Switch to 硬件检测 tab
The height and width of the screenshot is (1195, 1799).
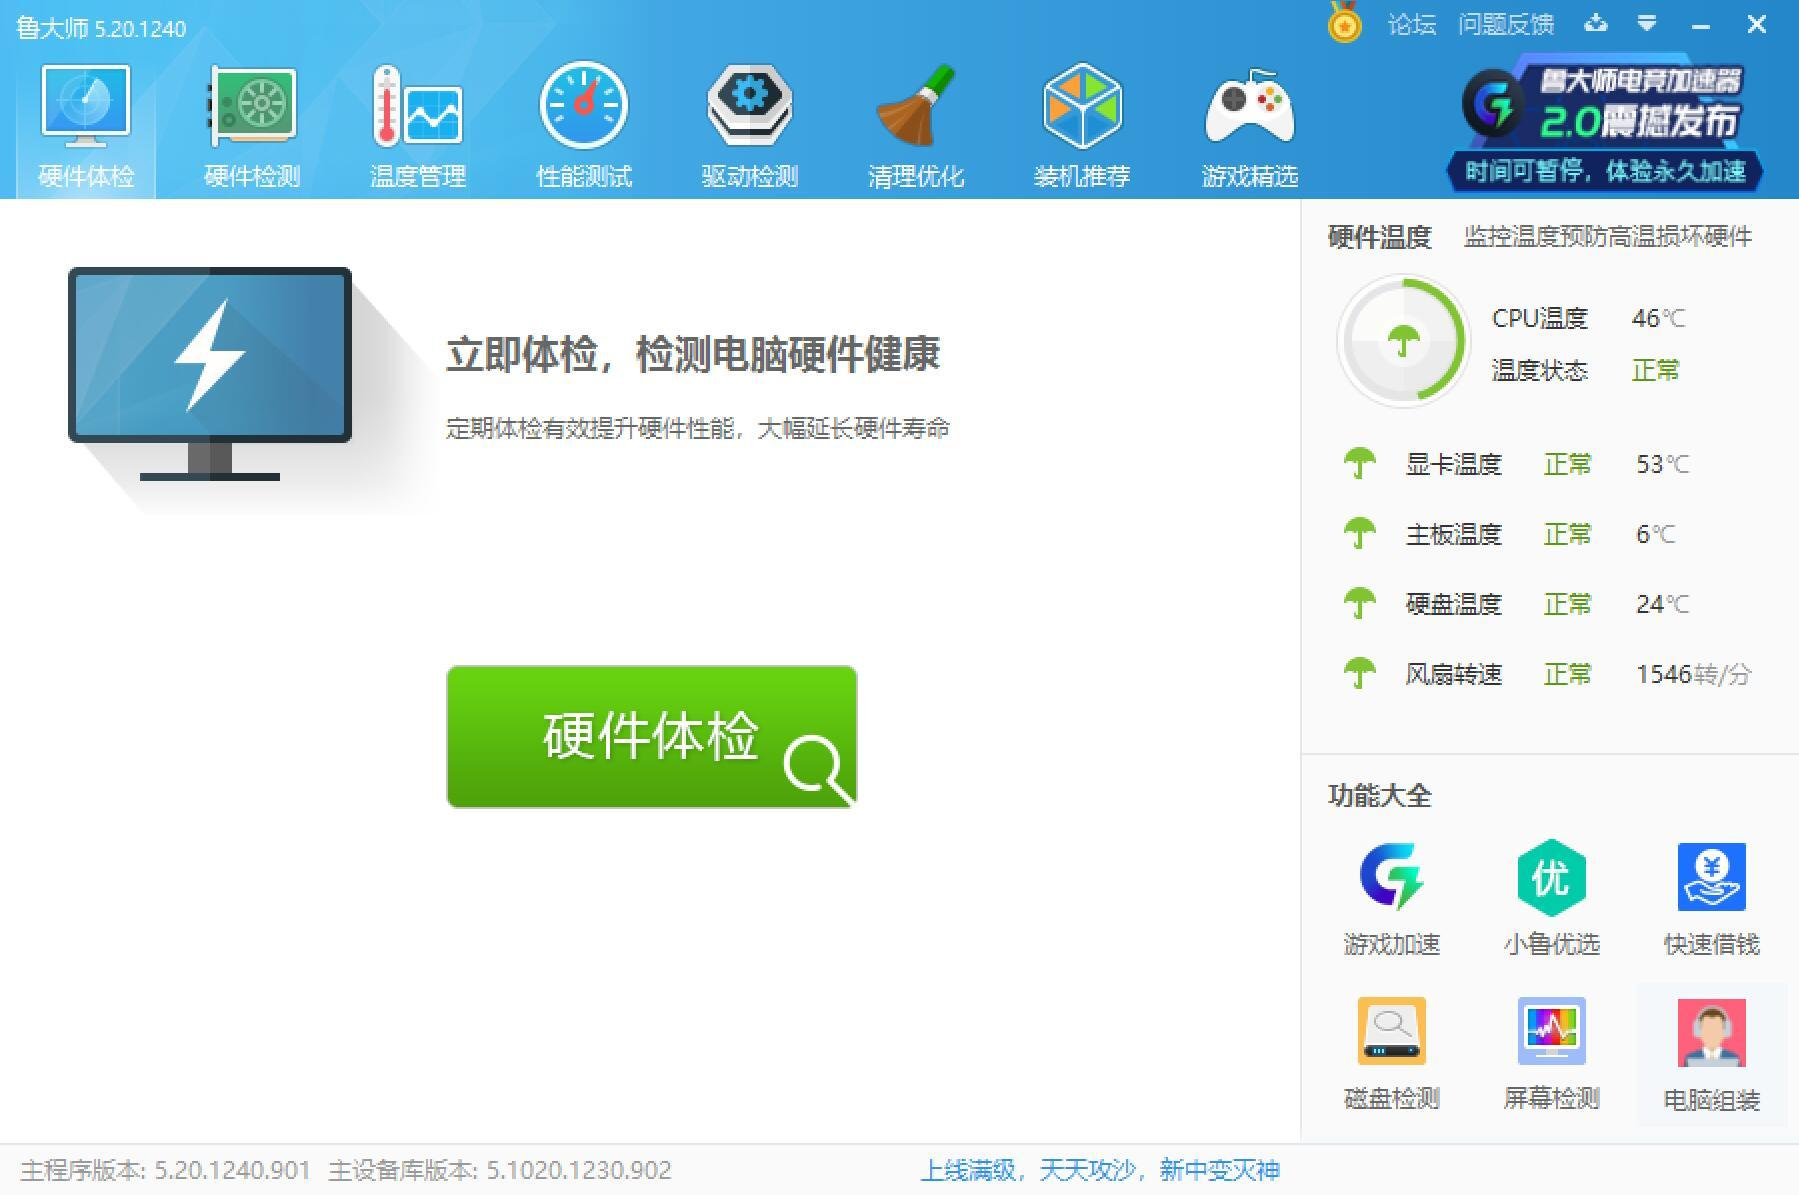252,128
